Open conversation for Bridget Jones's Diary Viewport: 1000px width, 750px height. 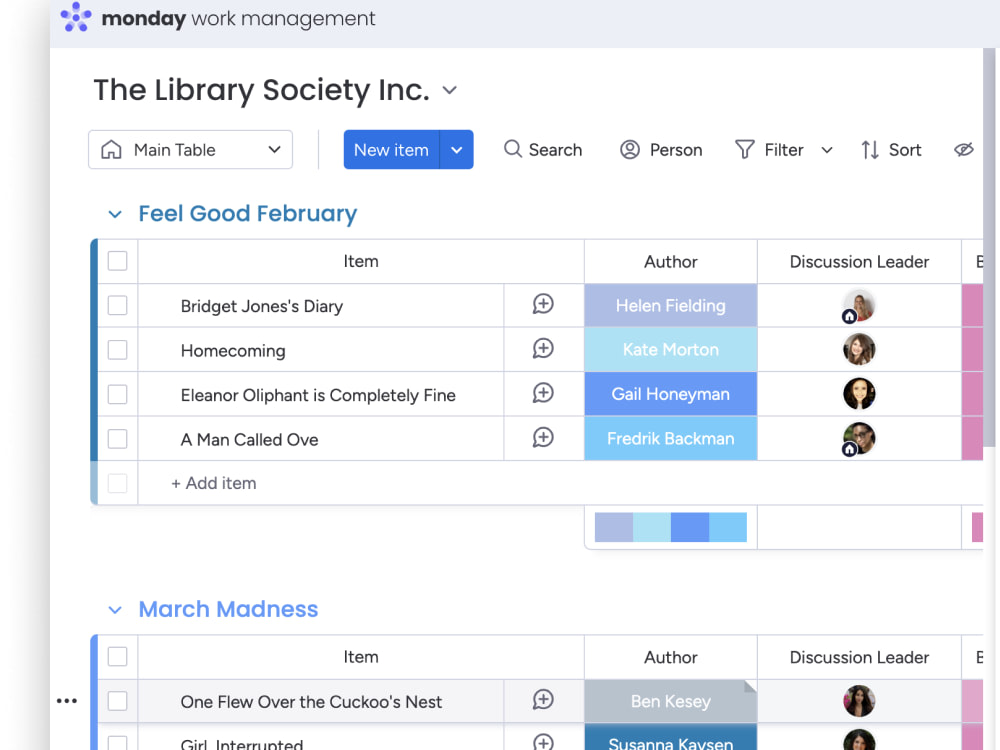coord(543,304)
